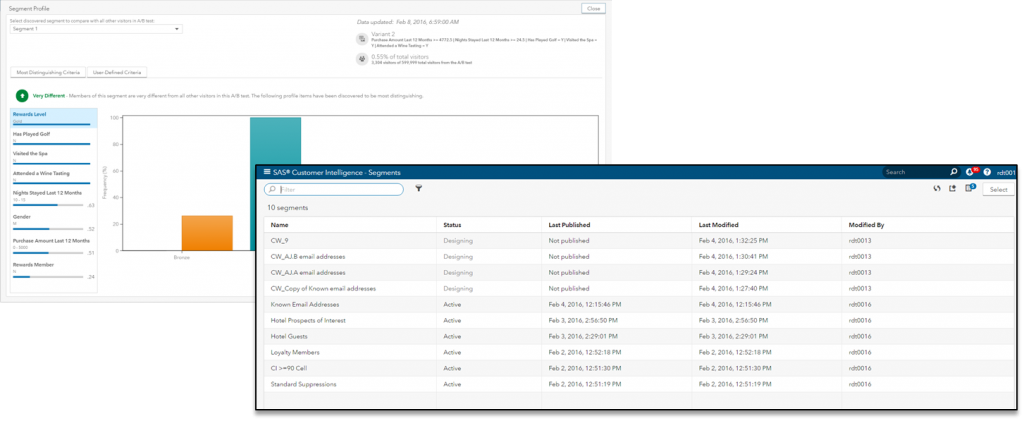Open Loyalty Members segment
Image resolution: width=1024 pixels, height=421 pixels.
295,352
